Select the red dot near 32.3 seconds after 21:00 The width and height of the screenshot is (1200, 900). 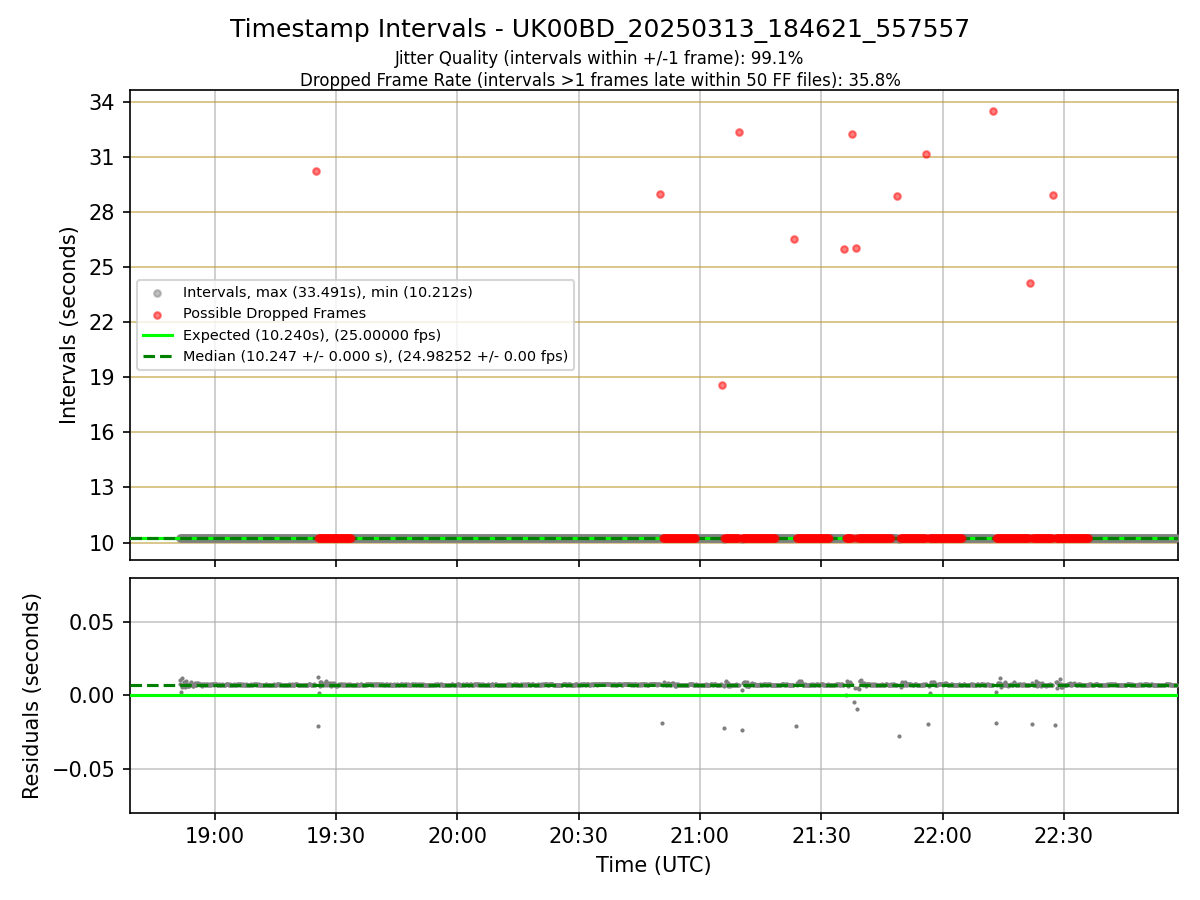[739, 132]
